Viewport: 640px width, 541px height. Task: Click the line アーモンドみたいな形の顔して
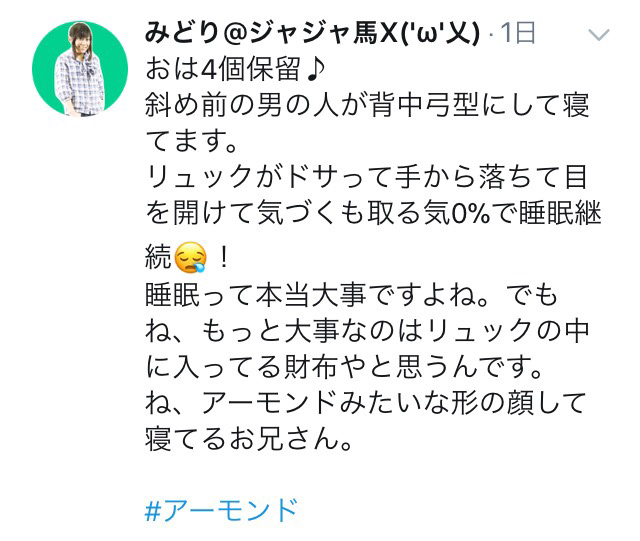366,403
